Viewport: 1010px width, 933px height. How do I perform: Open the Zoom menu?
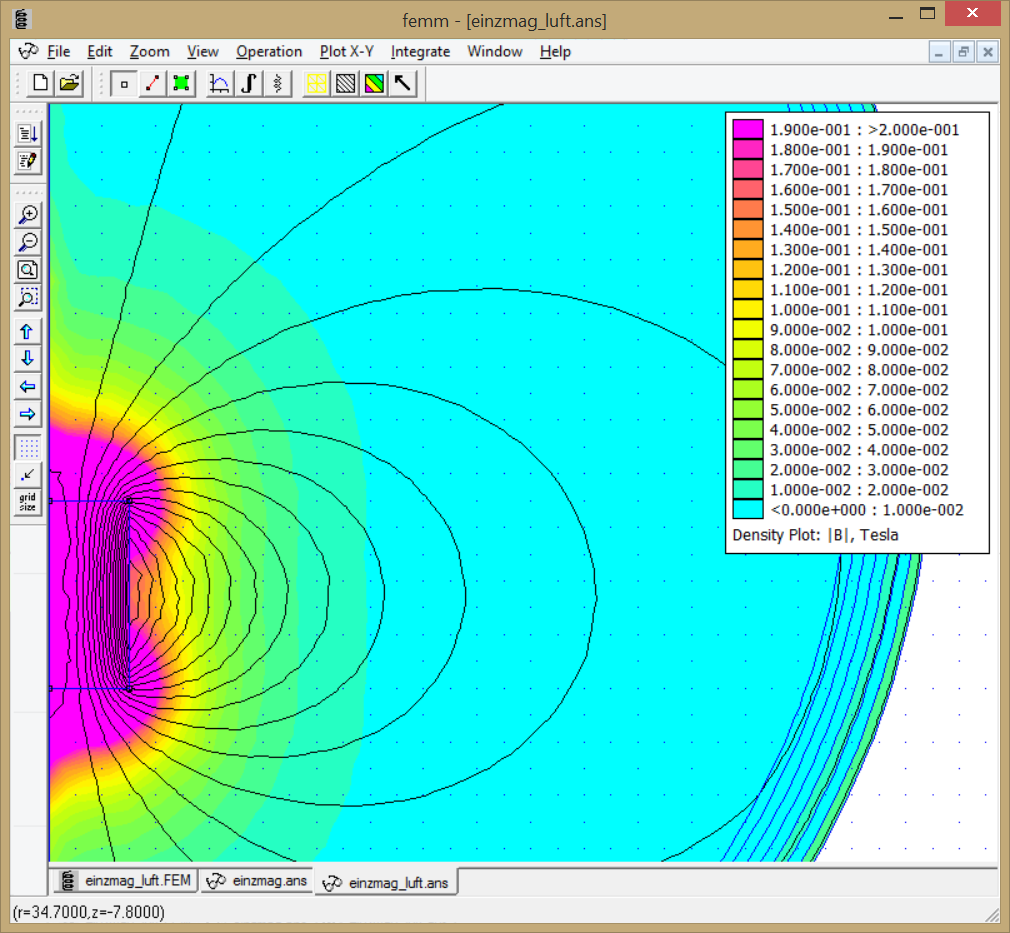149,52
